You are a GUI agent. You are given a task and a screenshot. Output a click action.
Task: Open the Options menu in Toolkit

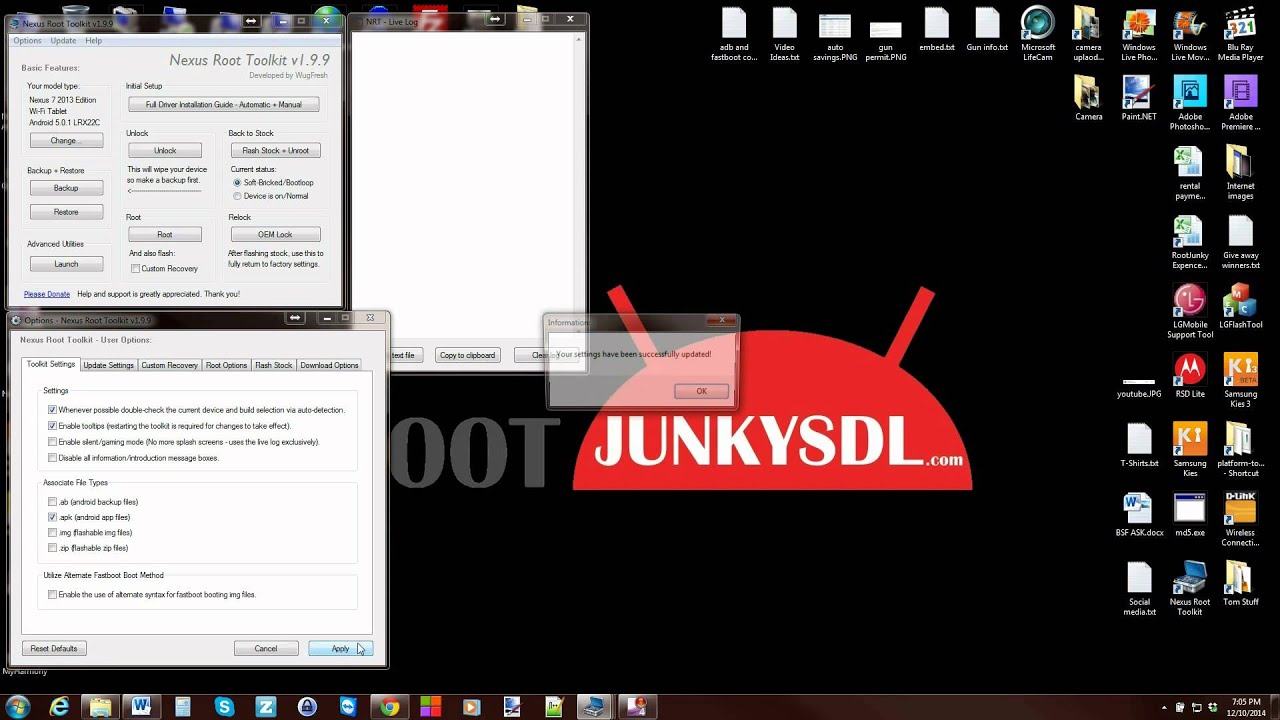click(x=27, y=41)
